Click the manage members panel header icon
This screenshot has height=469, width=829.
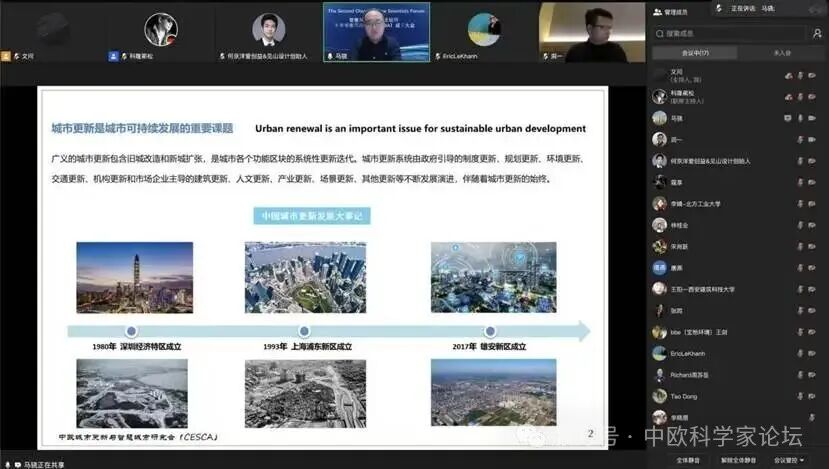pos(657,12)
